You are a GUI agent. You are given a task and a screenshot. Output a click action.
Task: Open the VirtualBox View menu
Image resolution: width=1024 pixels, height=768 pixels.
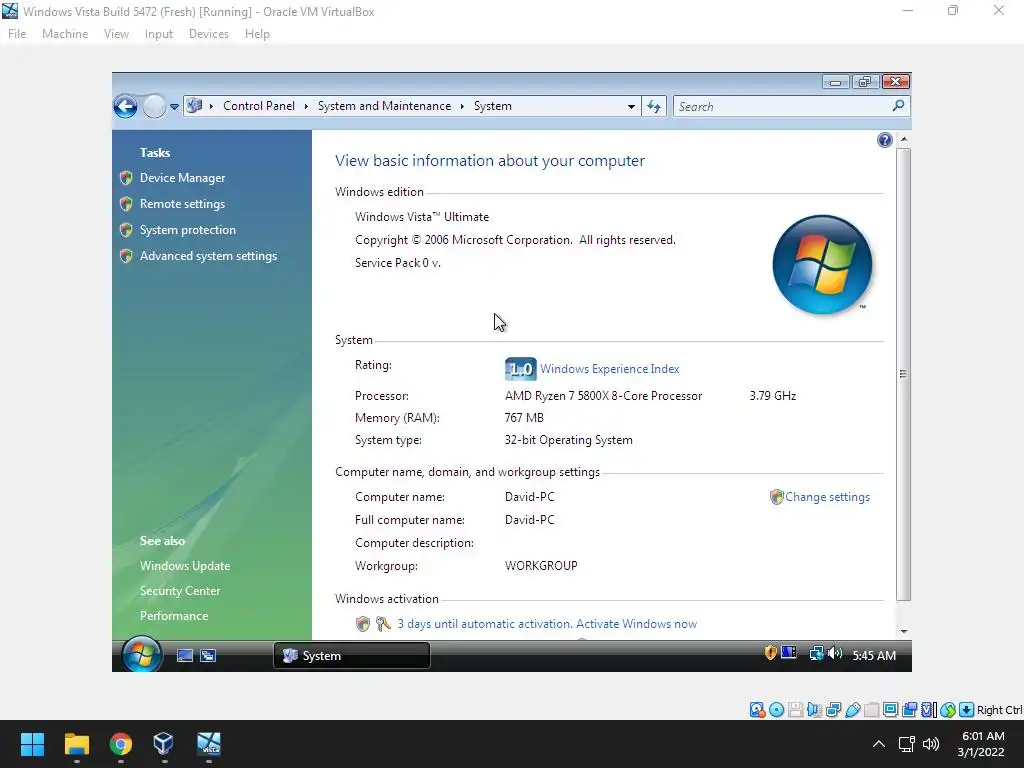pos(116,34)
